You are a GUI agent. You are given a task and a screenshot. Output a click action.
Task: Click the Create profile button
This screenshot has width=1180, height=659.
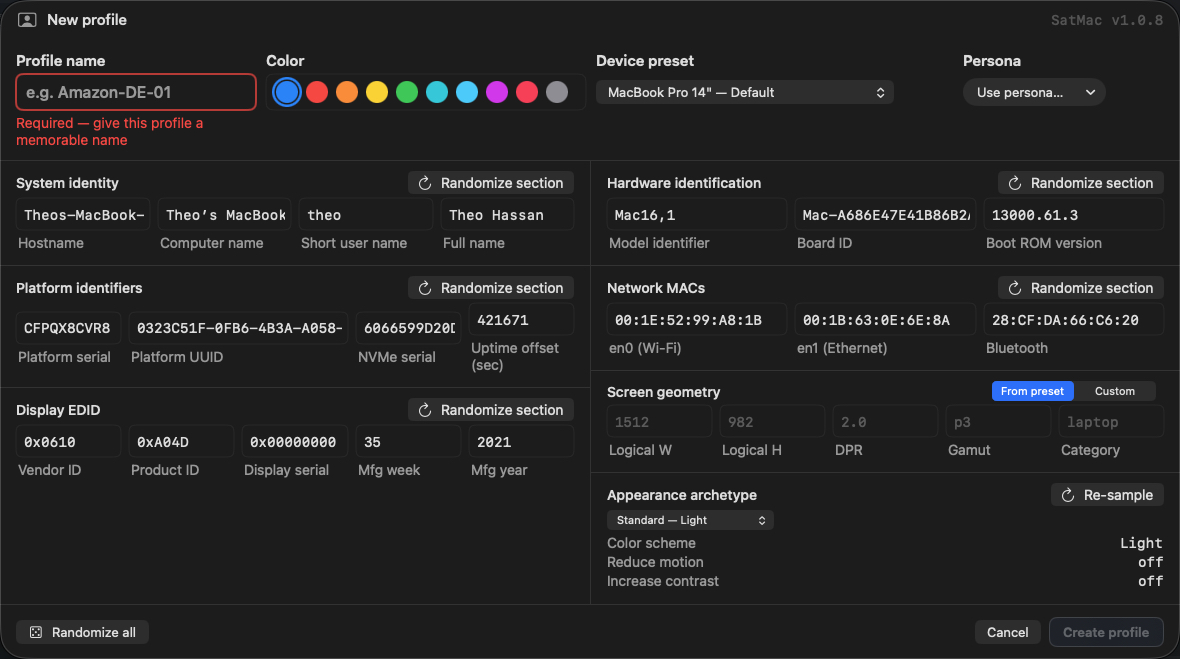pos(1106,633)
